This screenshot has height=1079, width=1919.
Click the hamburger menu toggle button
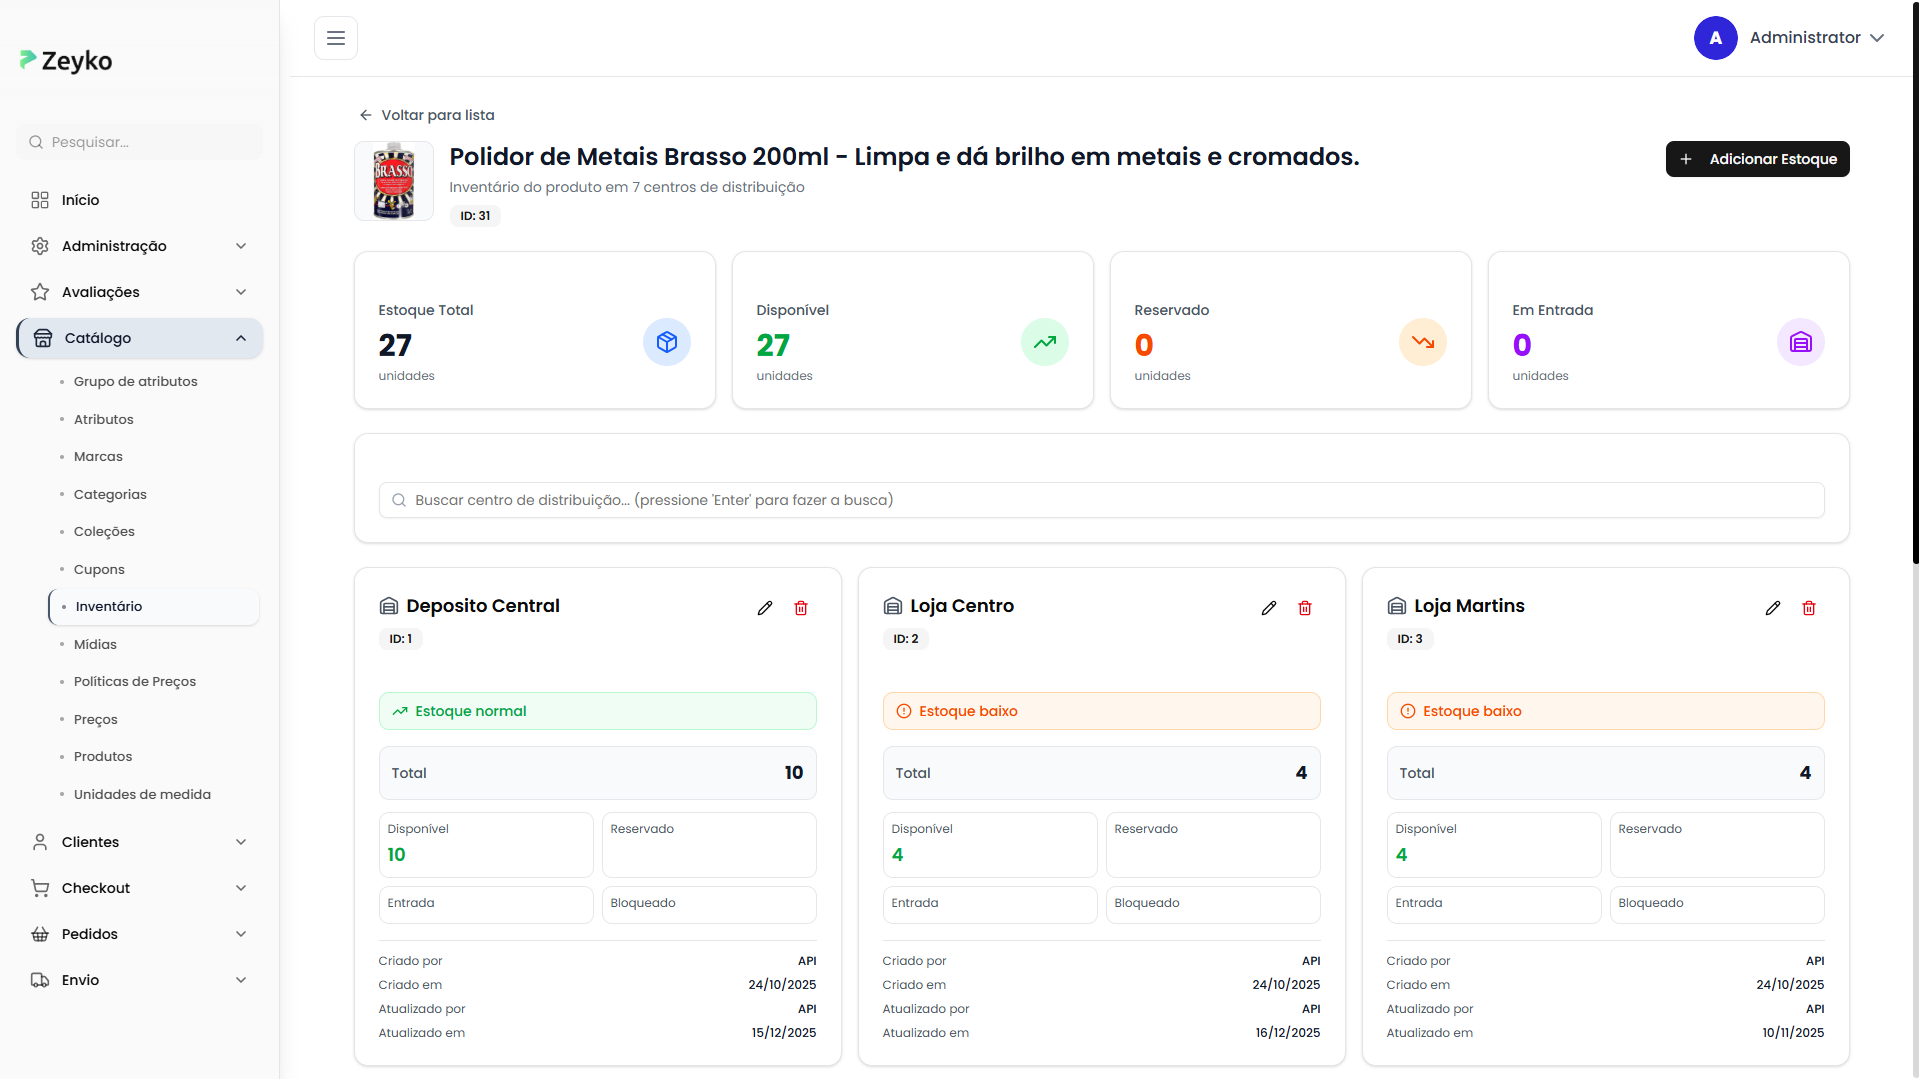click(335, 38)
